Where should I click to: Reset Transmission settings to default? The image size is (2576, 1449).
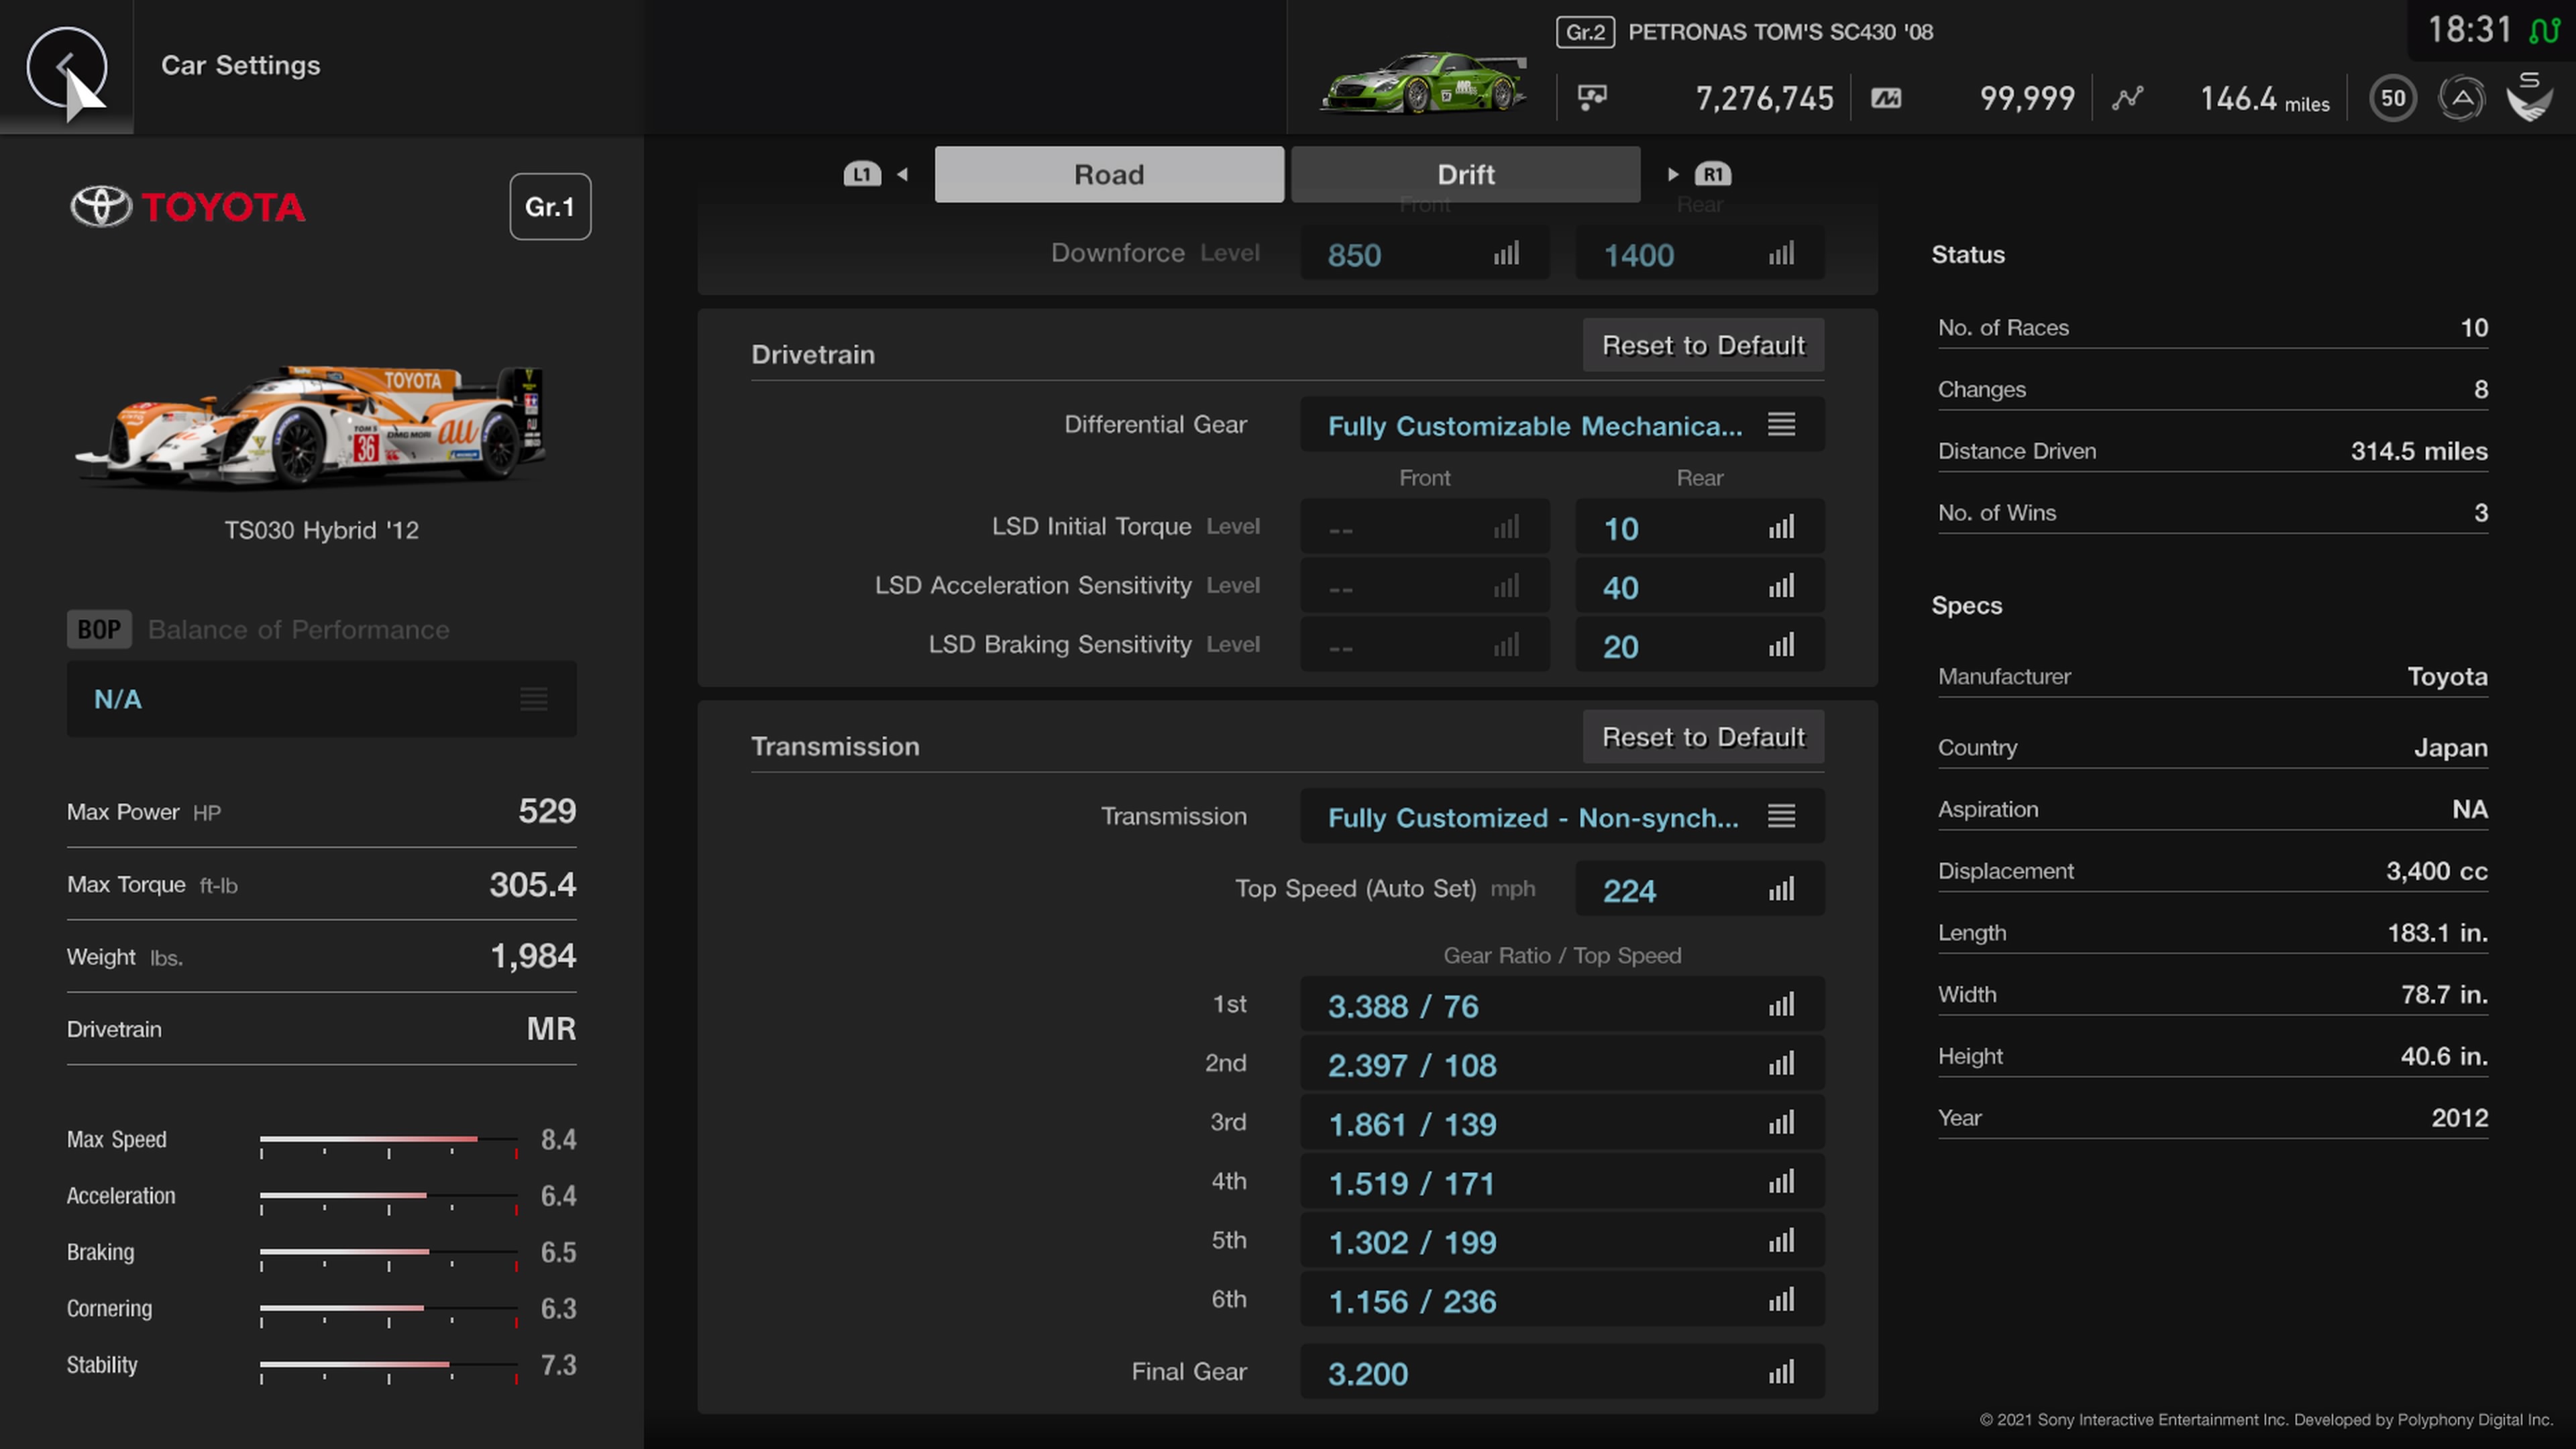pos(1703,737)
